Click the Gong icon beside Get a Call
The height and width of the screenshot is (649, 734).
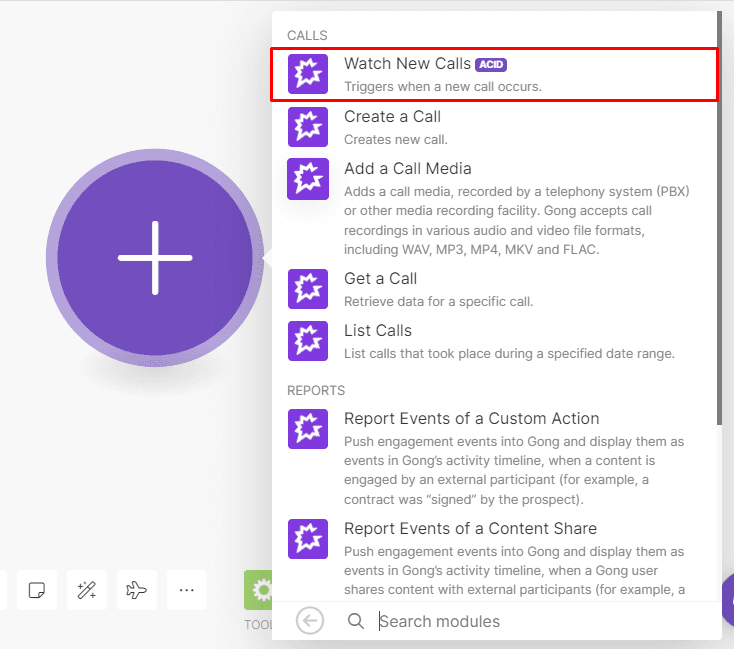307,289
